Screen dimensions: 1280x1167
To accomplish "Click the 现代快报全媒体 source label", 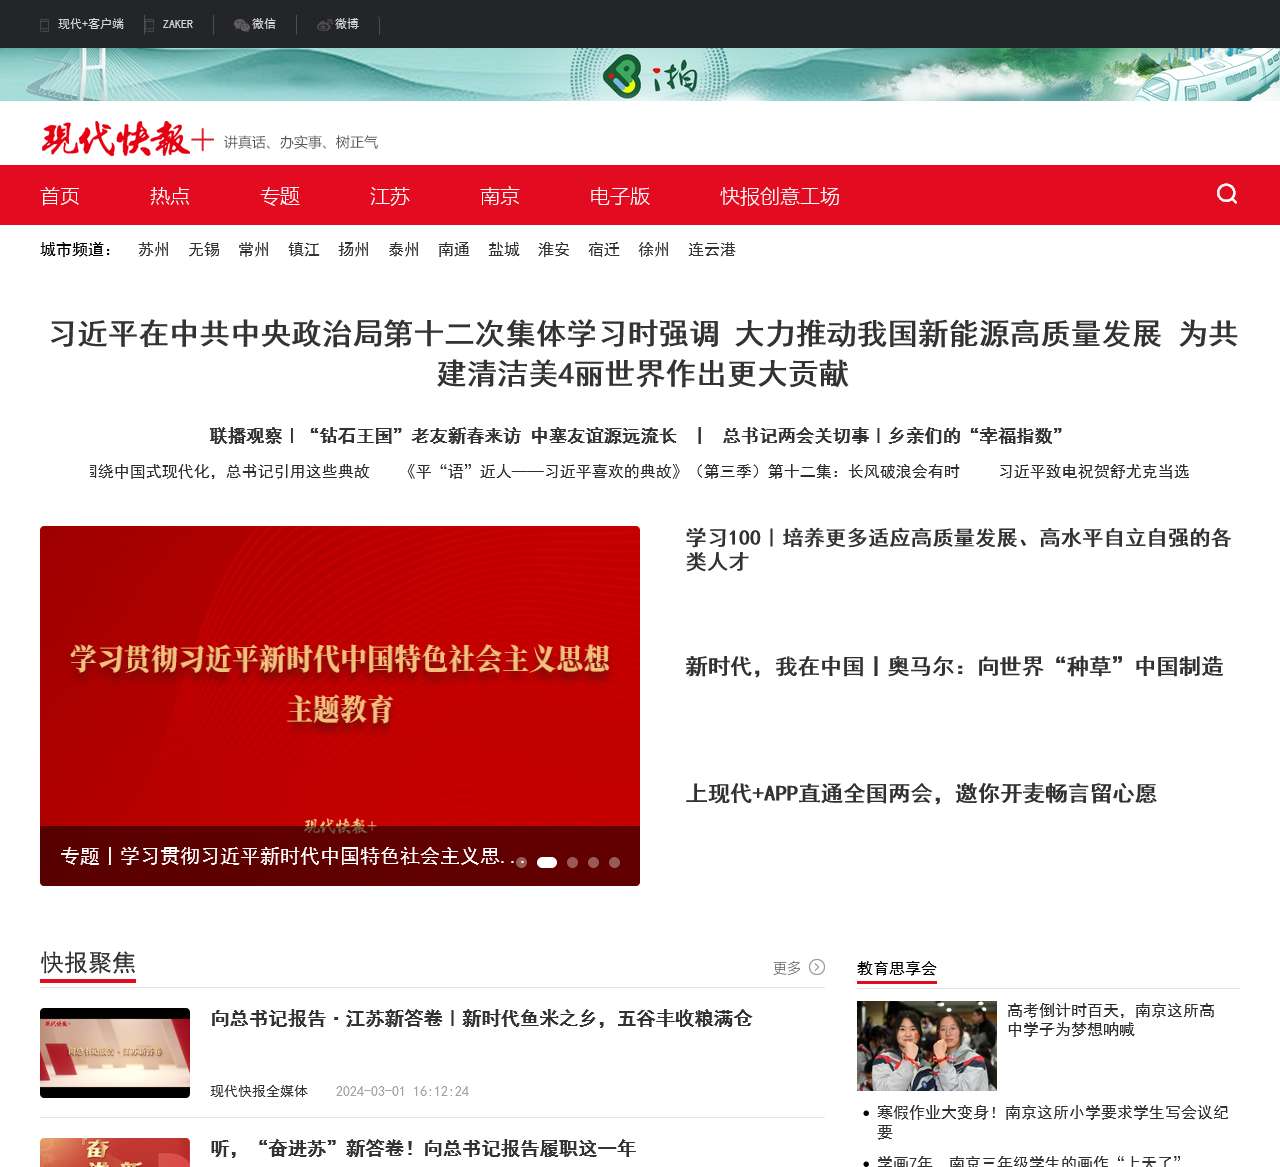I will pos(259,1091).
